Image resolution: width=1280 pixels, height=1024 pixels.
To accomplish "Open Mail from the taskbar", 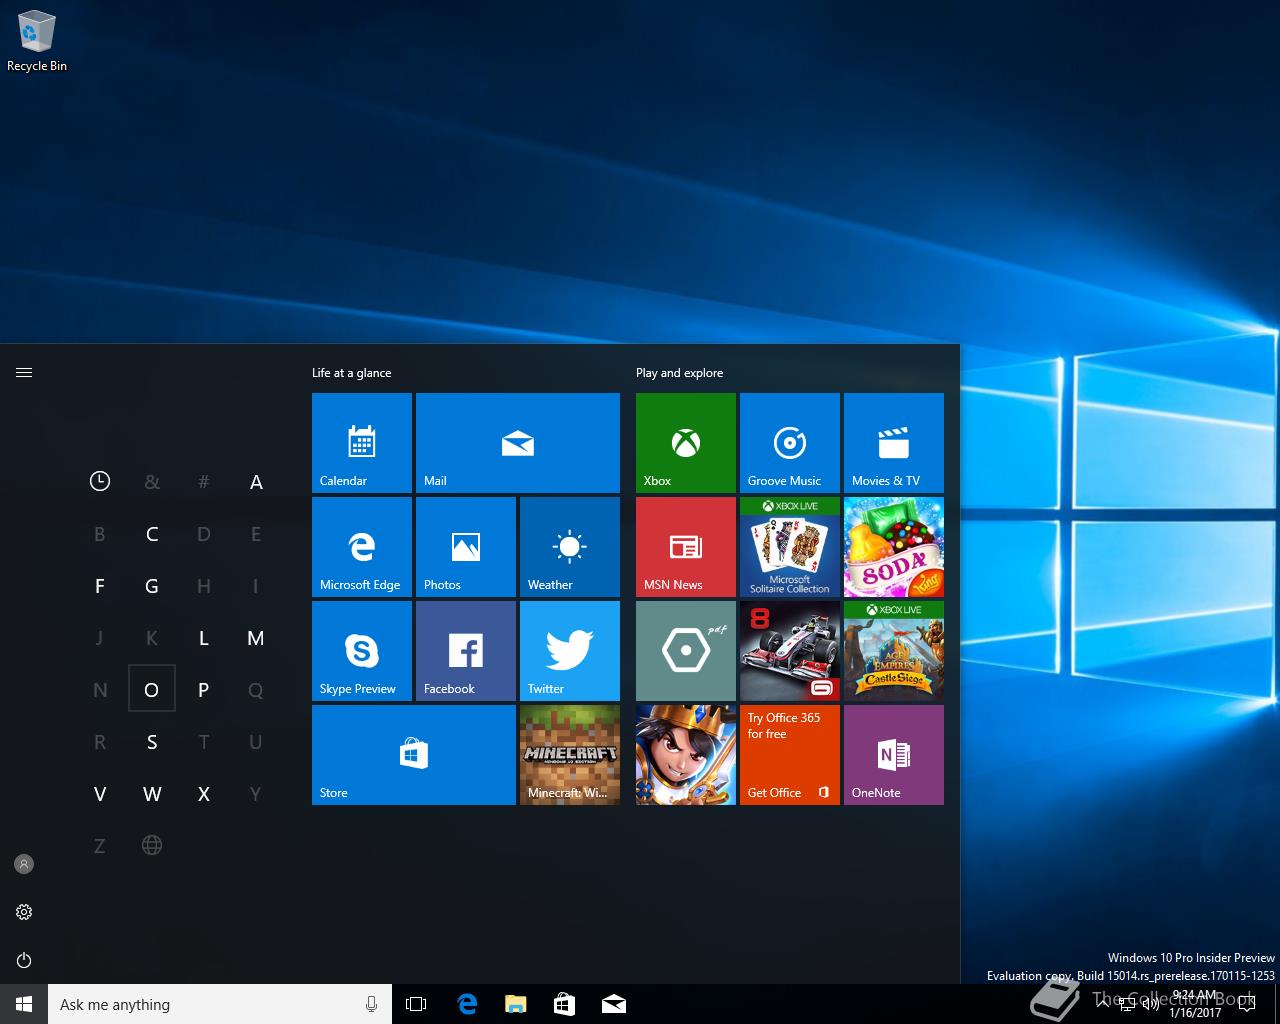I will point(613,1004).
